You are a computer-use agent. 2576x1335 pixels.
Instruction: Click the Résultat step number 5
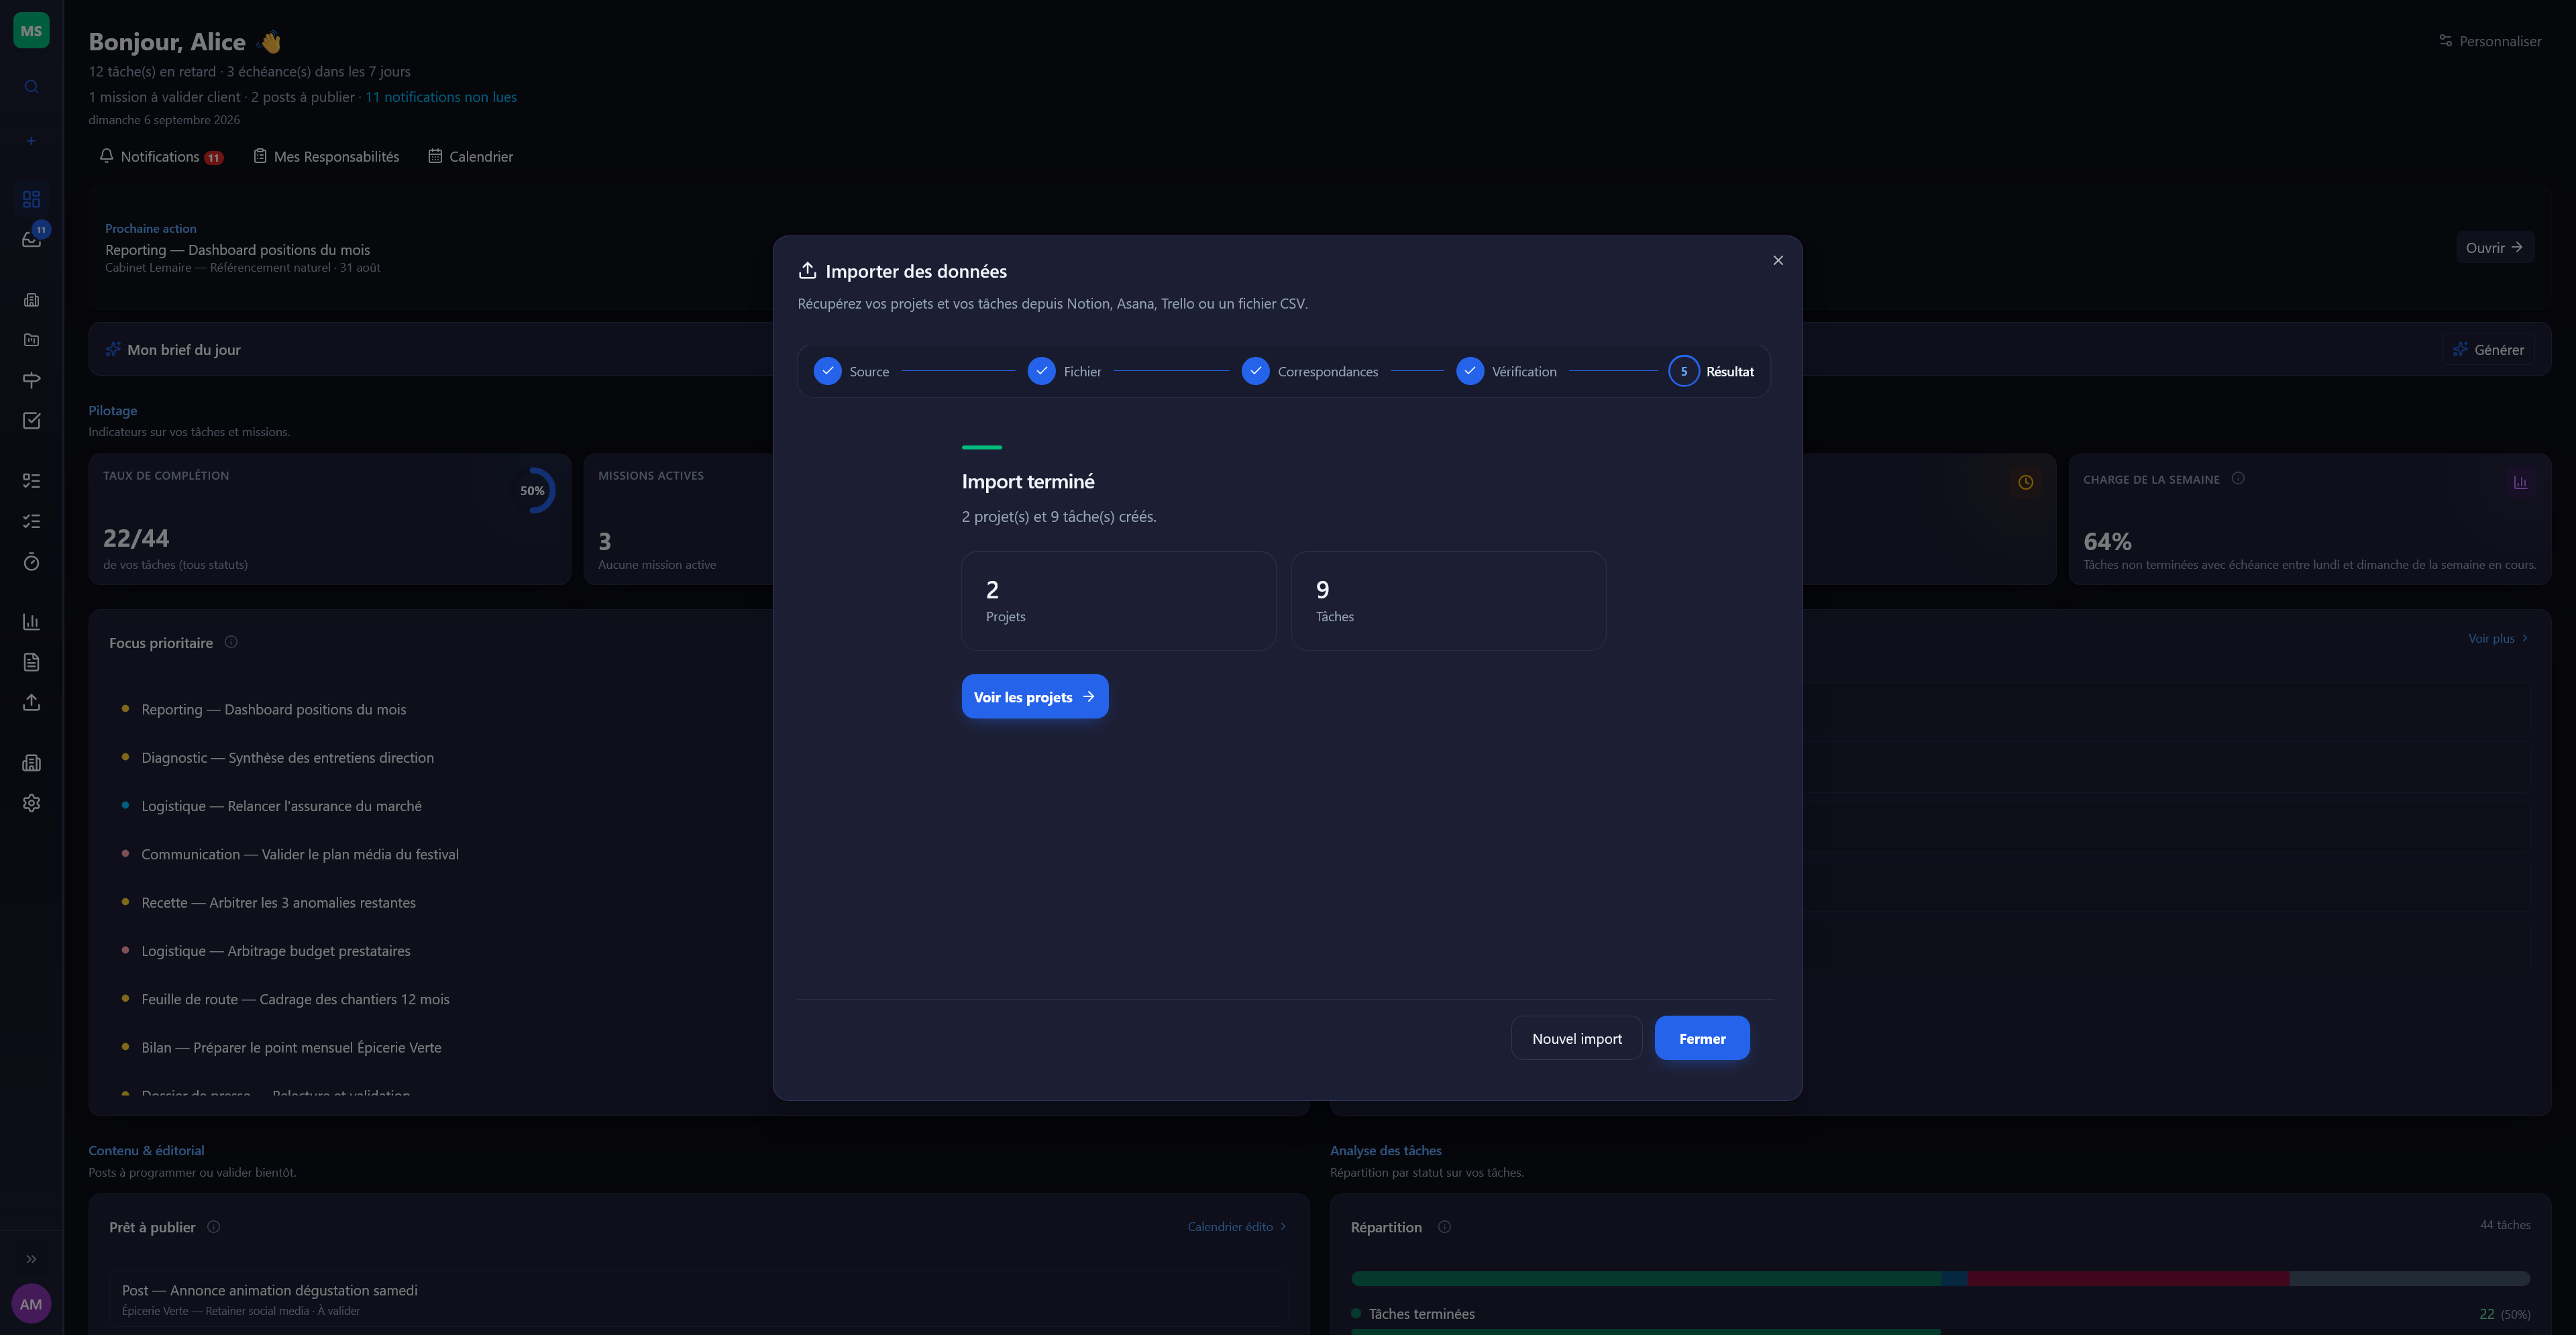click(x=1684, y=371)
